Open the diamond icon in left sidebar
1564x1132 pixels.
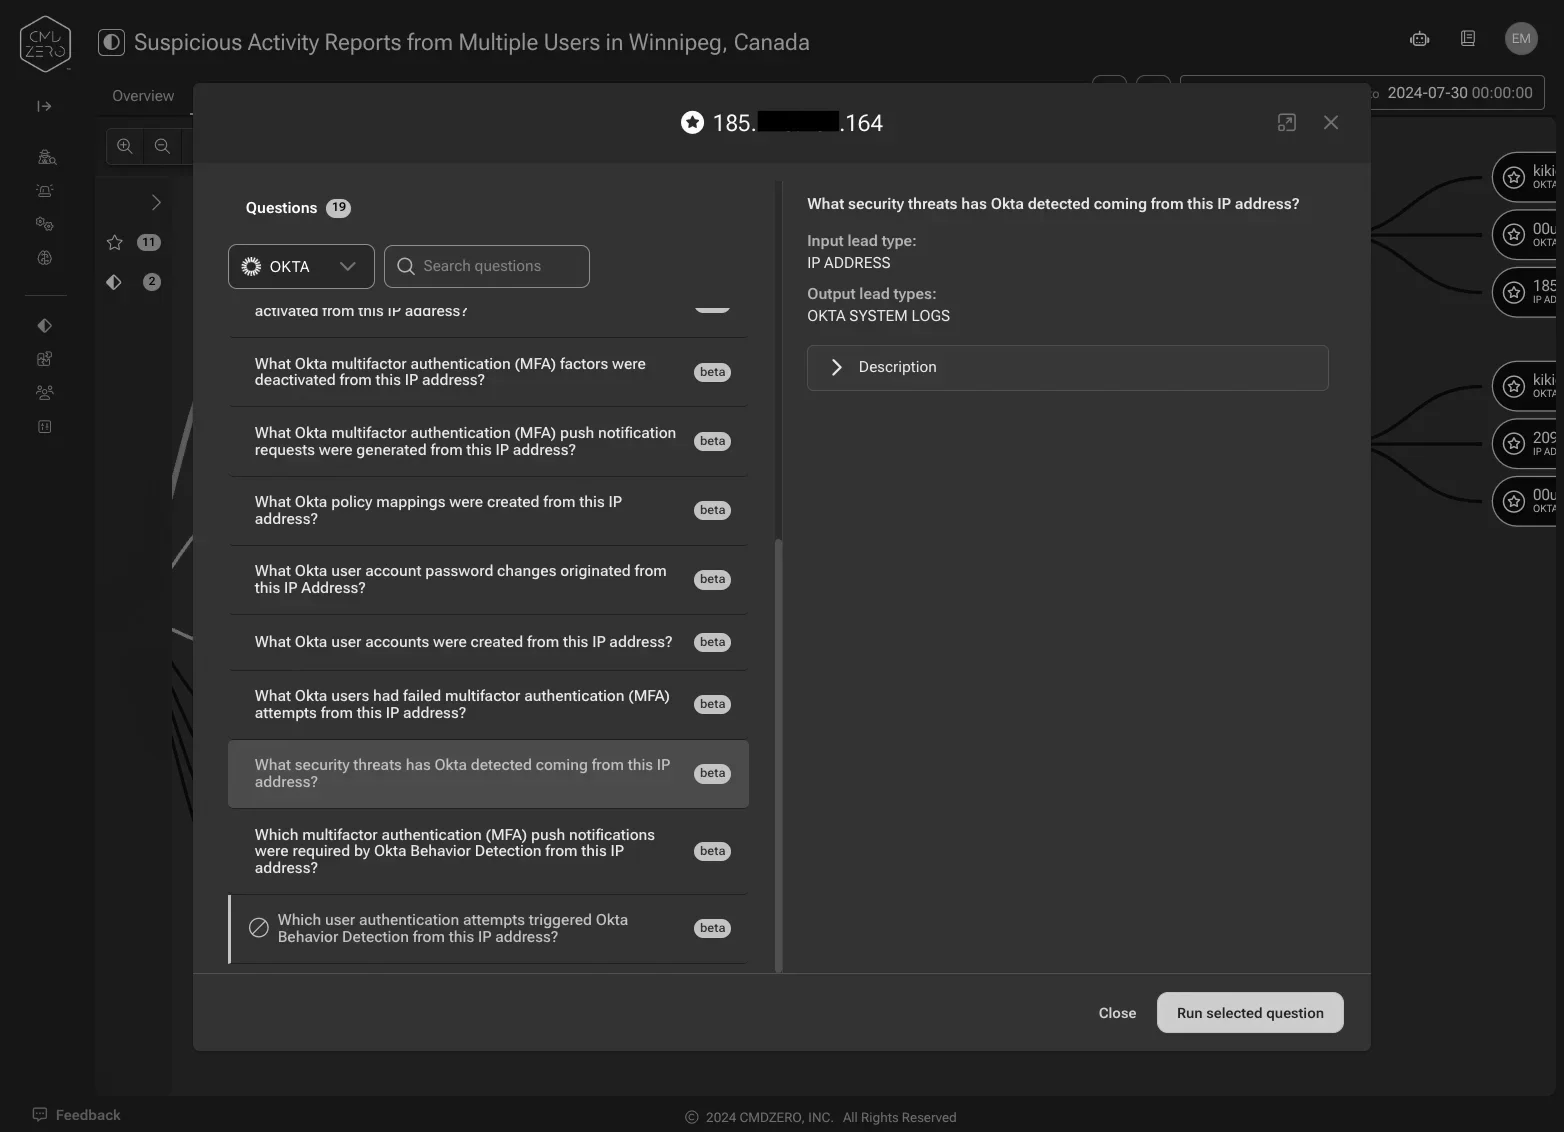(44, 326)
